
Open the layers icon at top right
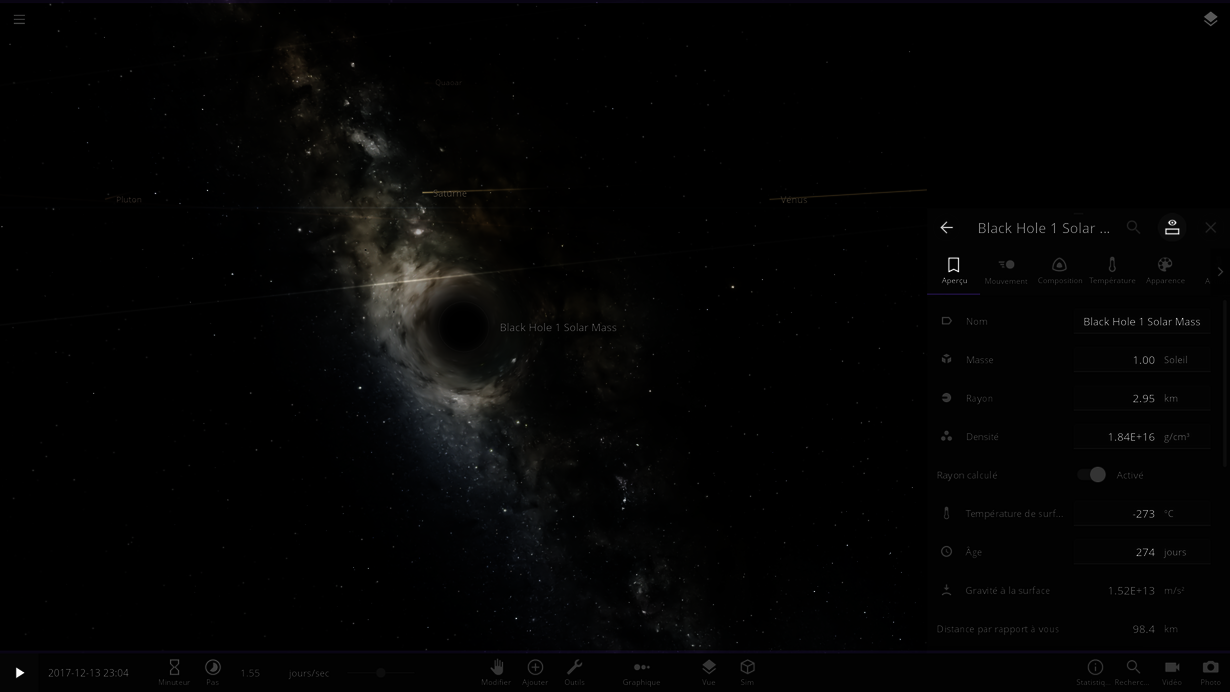pos(1210,19)
